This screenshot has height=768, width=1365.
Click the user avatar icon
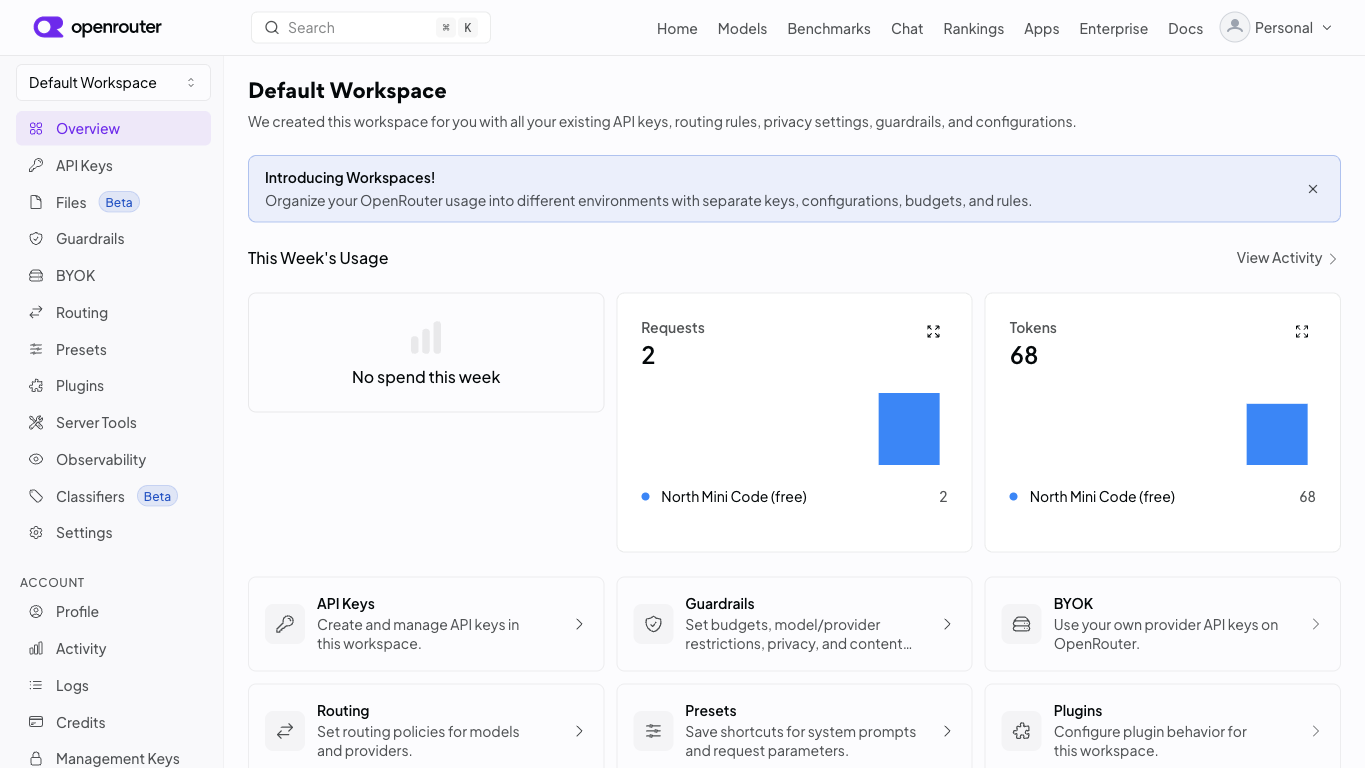tap(1235, 28)
